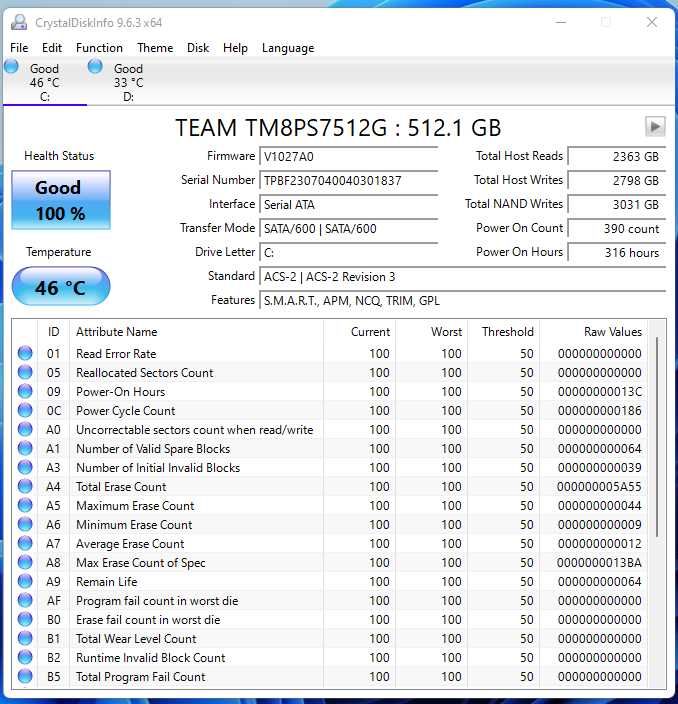Click the raw value 00000000186
Viewport: 678px width, 704px height.
599,410
